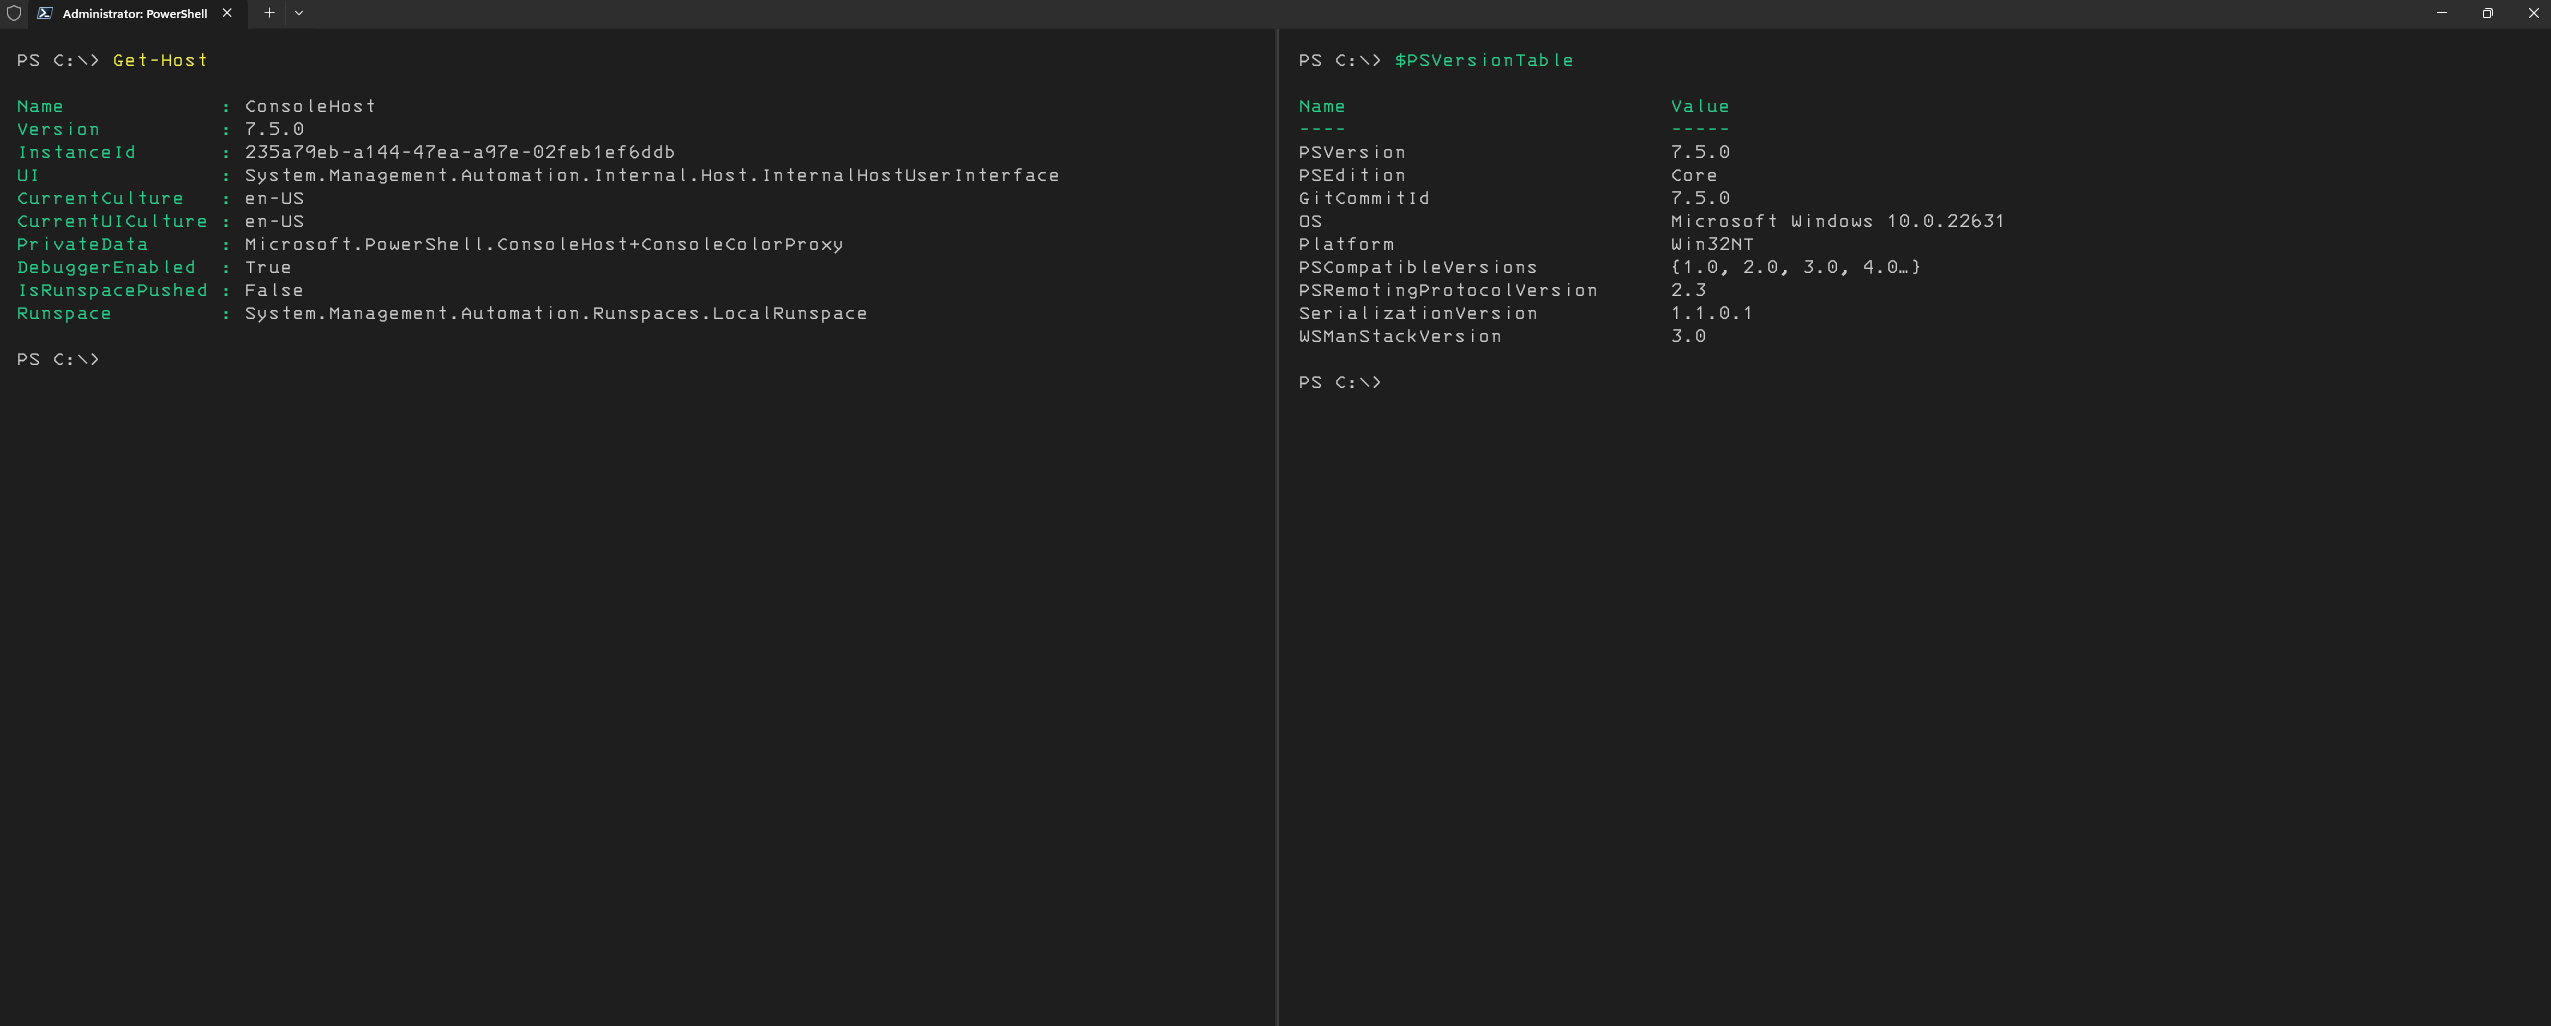Close the terminal window
Screen dimensions: 2551x1026
(2533, 13)
